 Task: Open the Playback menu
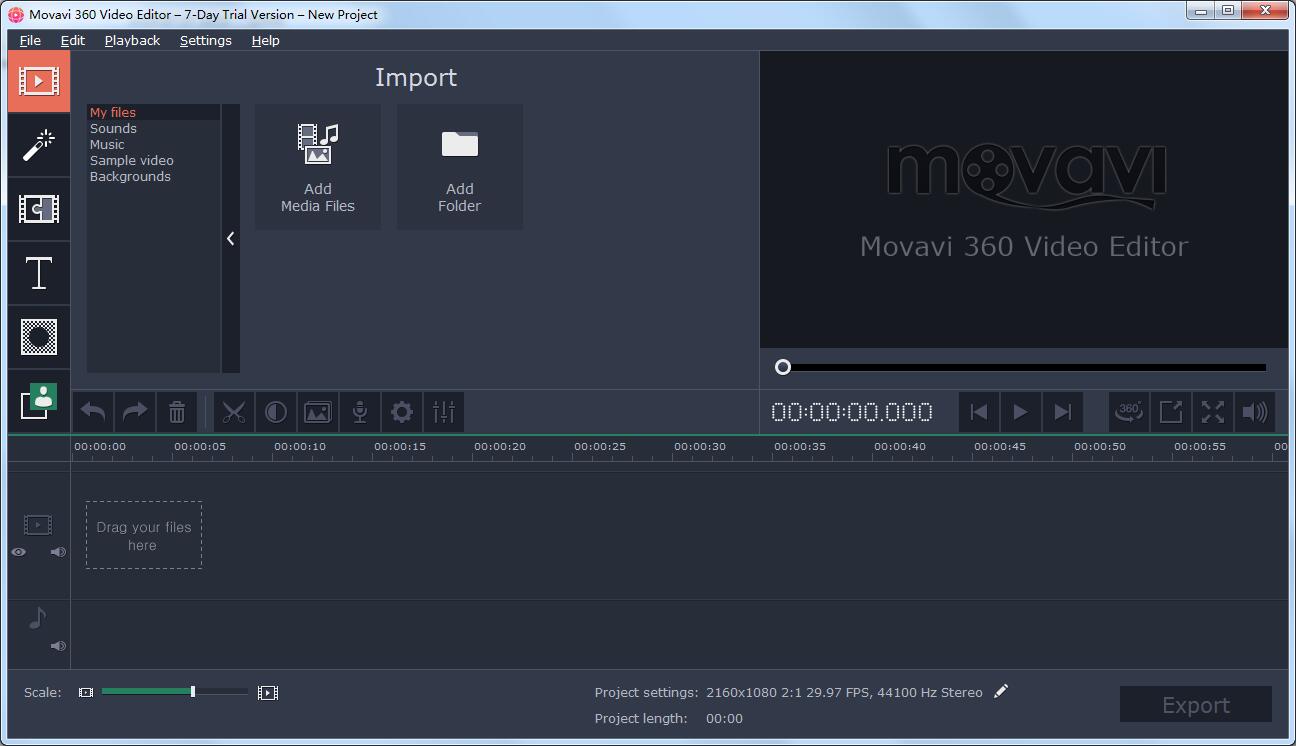pos(131,40)
